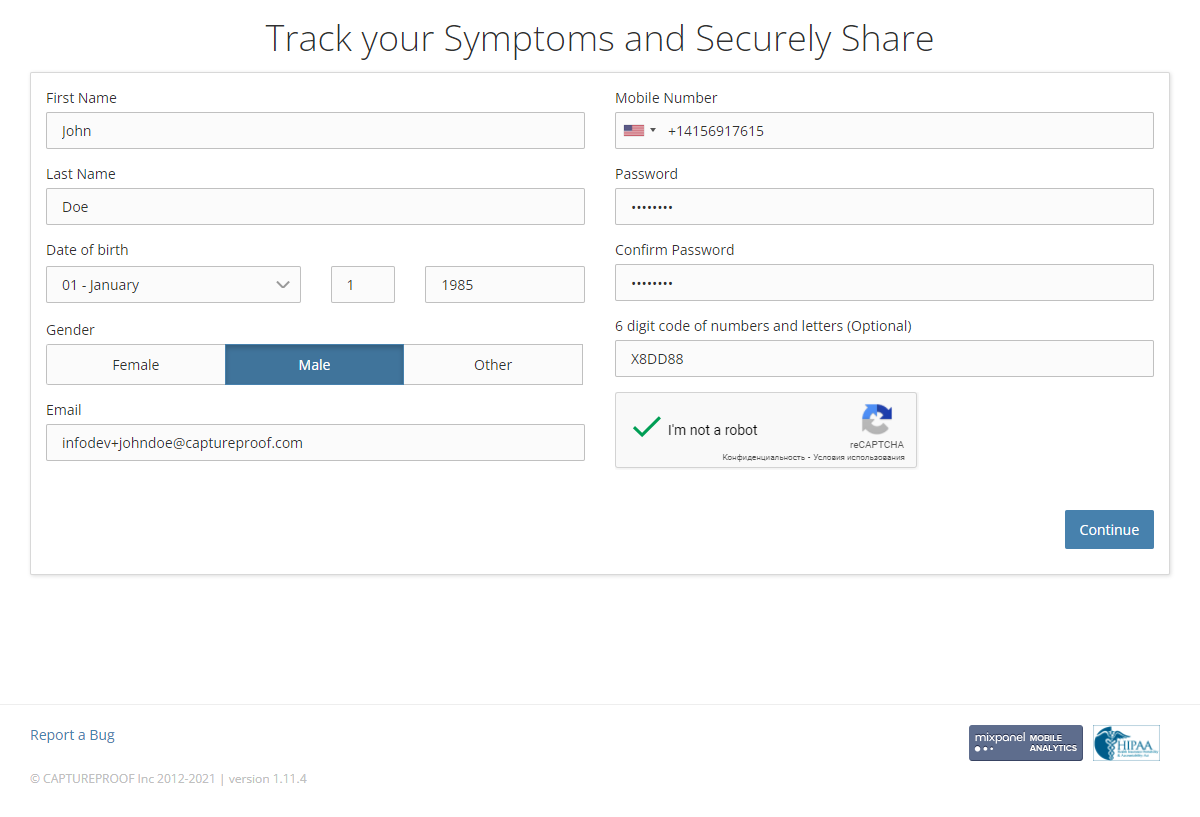The image size is (1200, 817).
Task: Click the birth day field
Action: coord(363,285)
